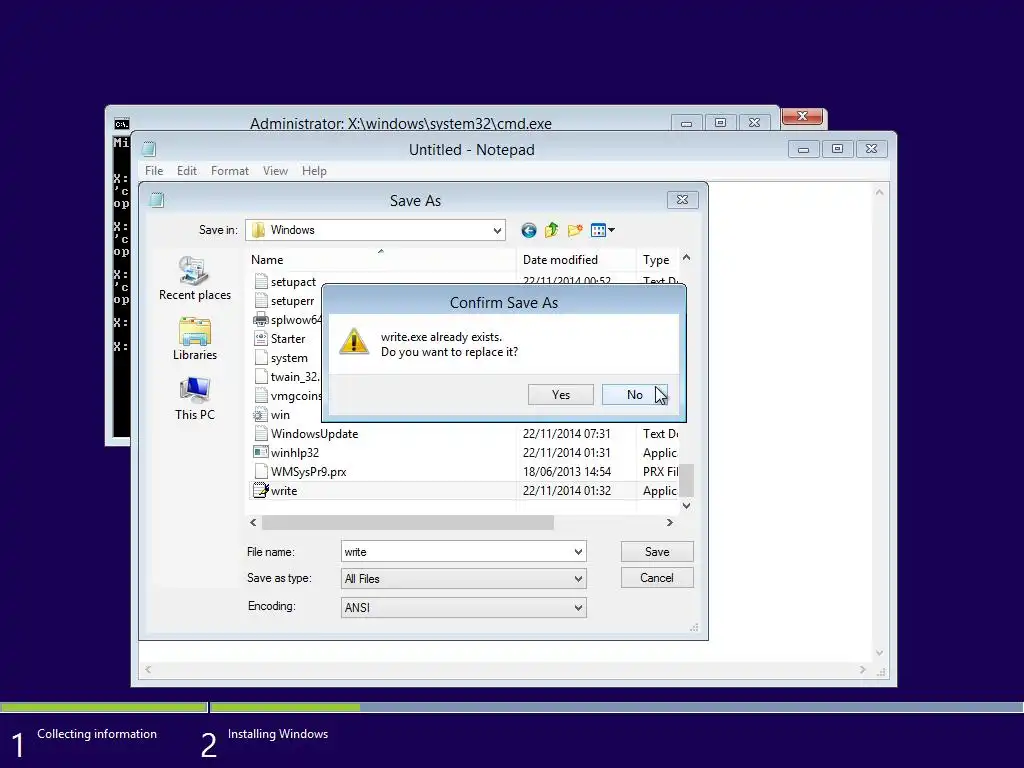
Task: Sort files by Name column header
Action: click(x=380, y=259)
